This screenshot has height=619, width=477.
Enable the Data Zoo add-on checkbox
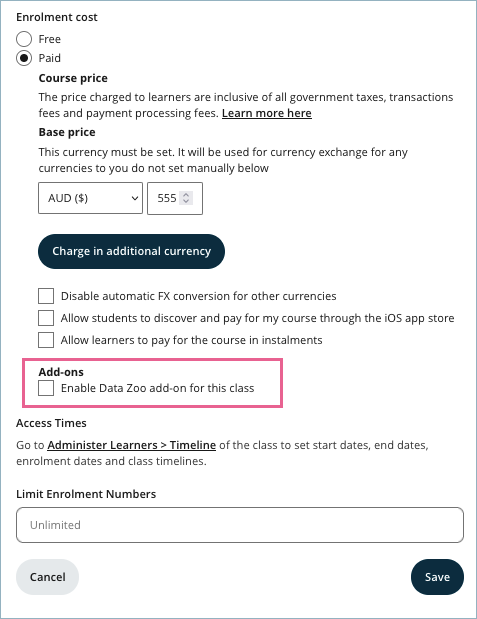coord(46,388)
